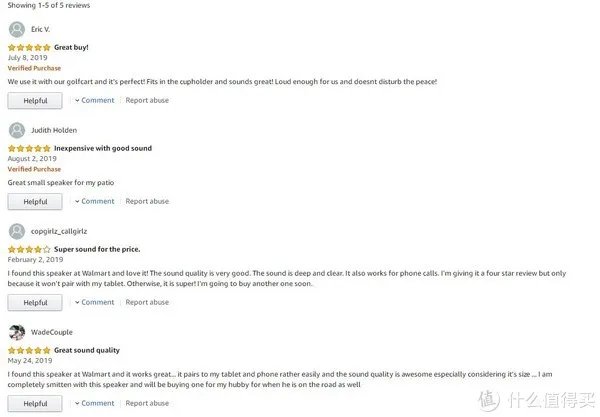Viewport: 600px width, 417px height.
Task: Click the star rating on "Great buy!" review
Action: tap(29, 47)
